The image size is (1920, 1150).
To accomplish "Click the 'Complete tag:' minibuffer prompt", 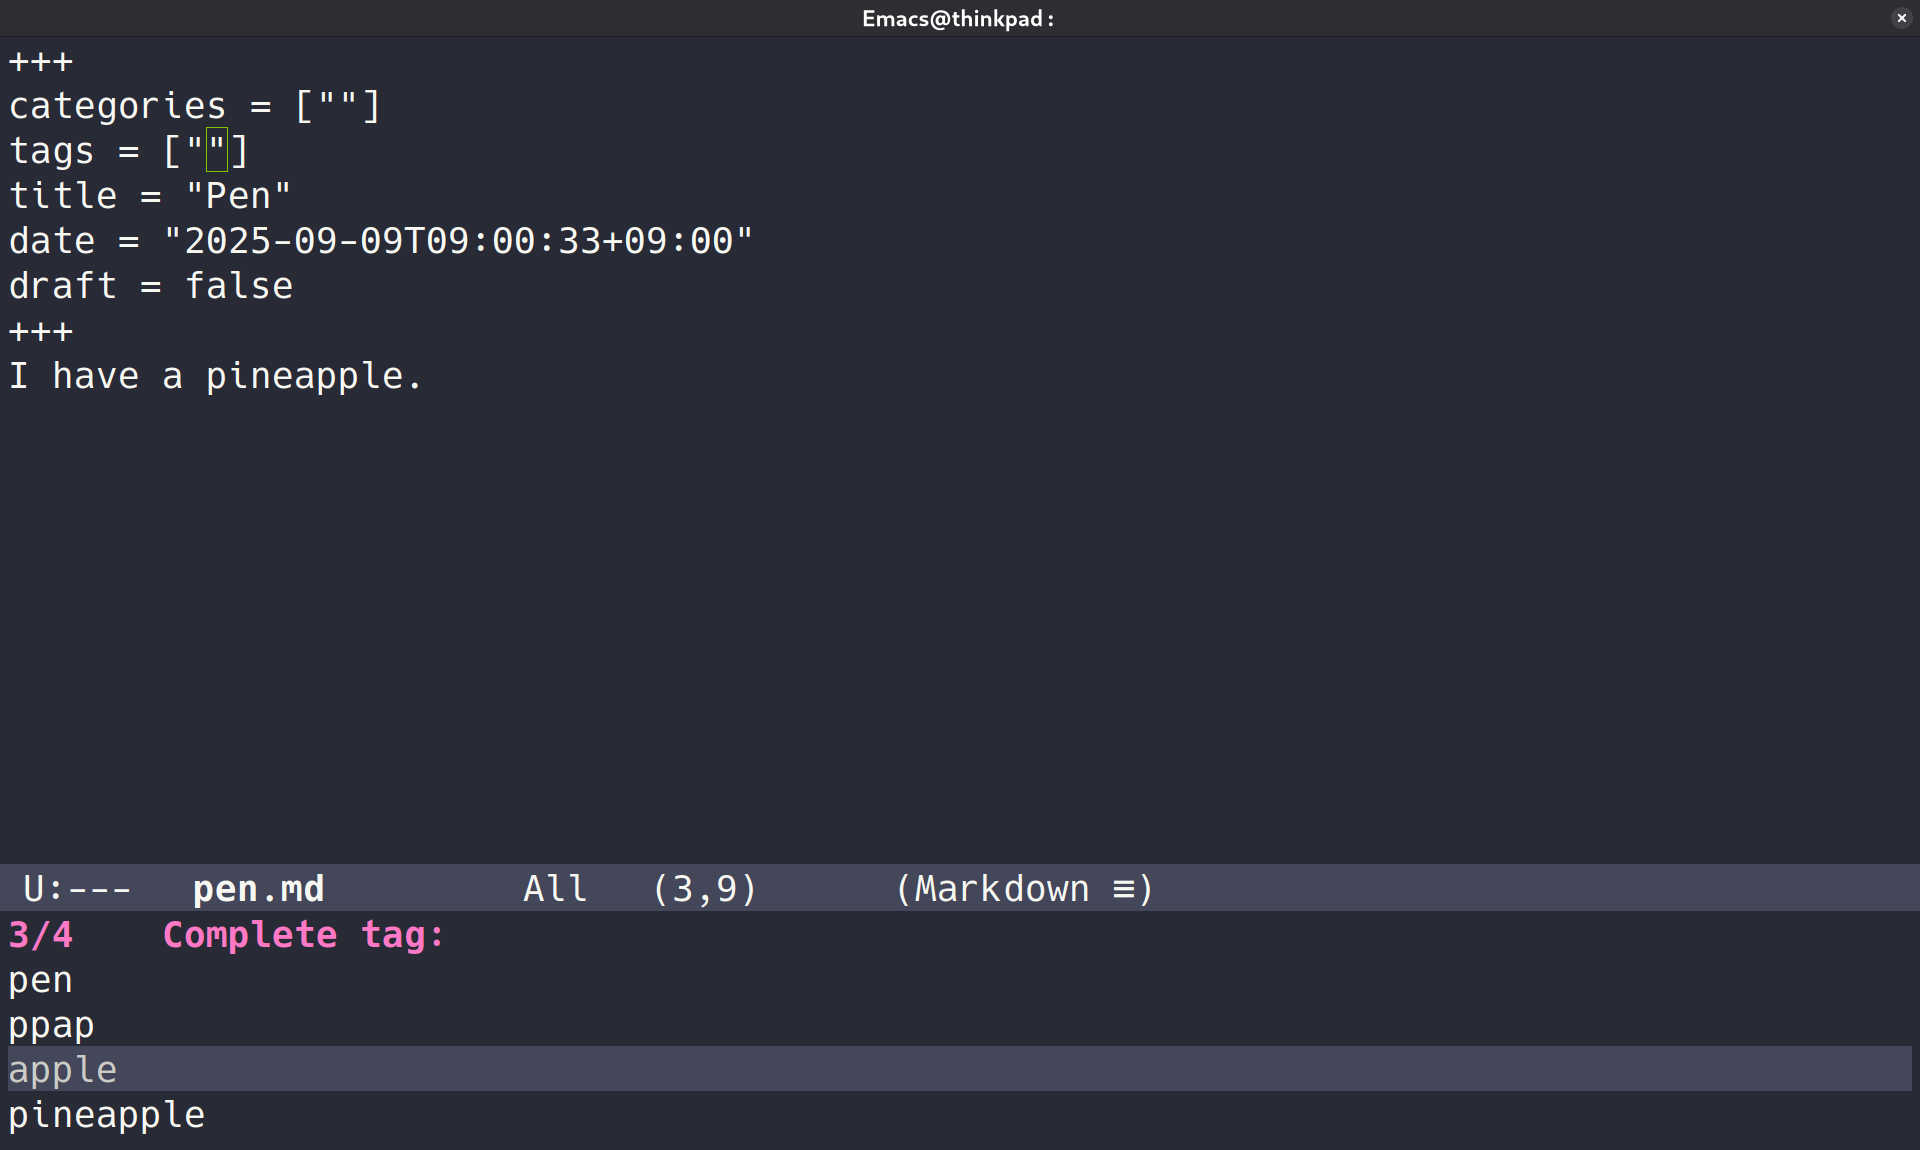I will (x=303, y=936).
